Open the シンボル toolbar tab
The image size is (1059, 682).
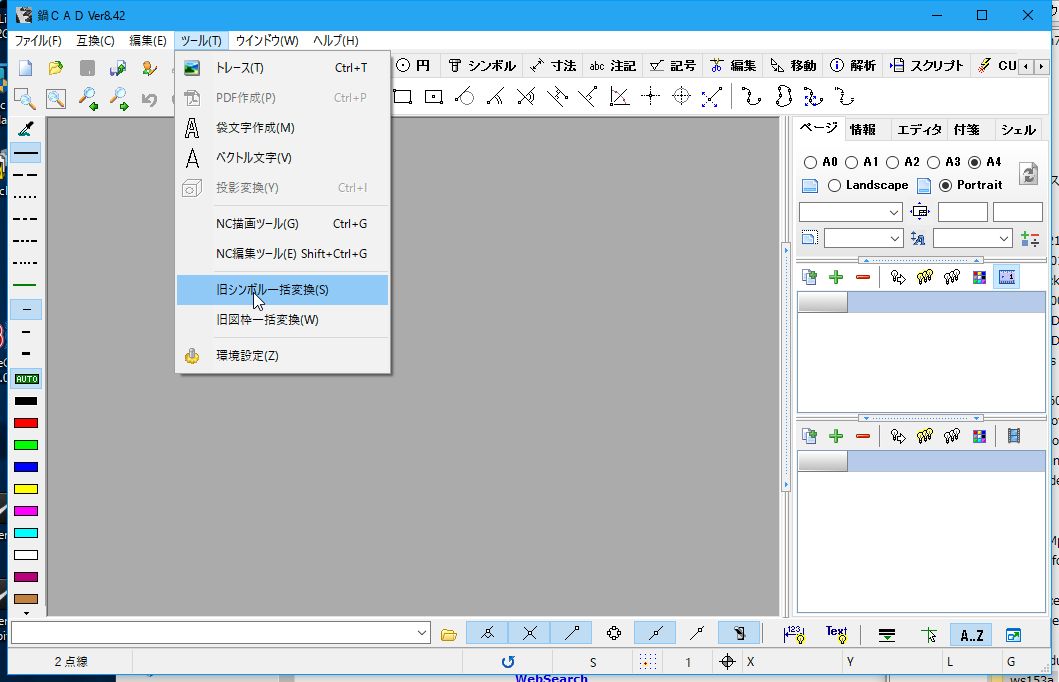(482, 65)
